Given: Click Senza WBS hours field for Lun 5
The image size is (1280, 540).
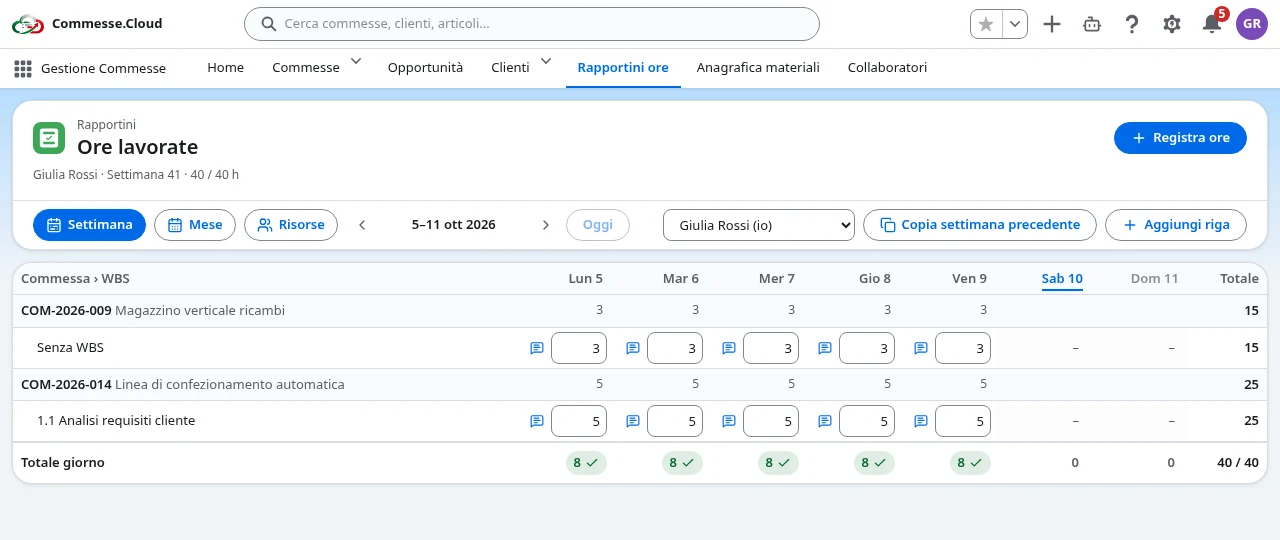Looking at the screenshot, I should pos(579,348).
